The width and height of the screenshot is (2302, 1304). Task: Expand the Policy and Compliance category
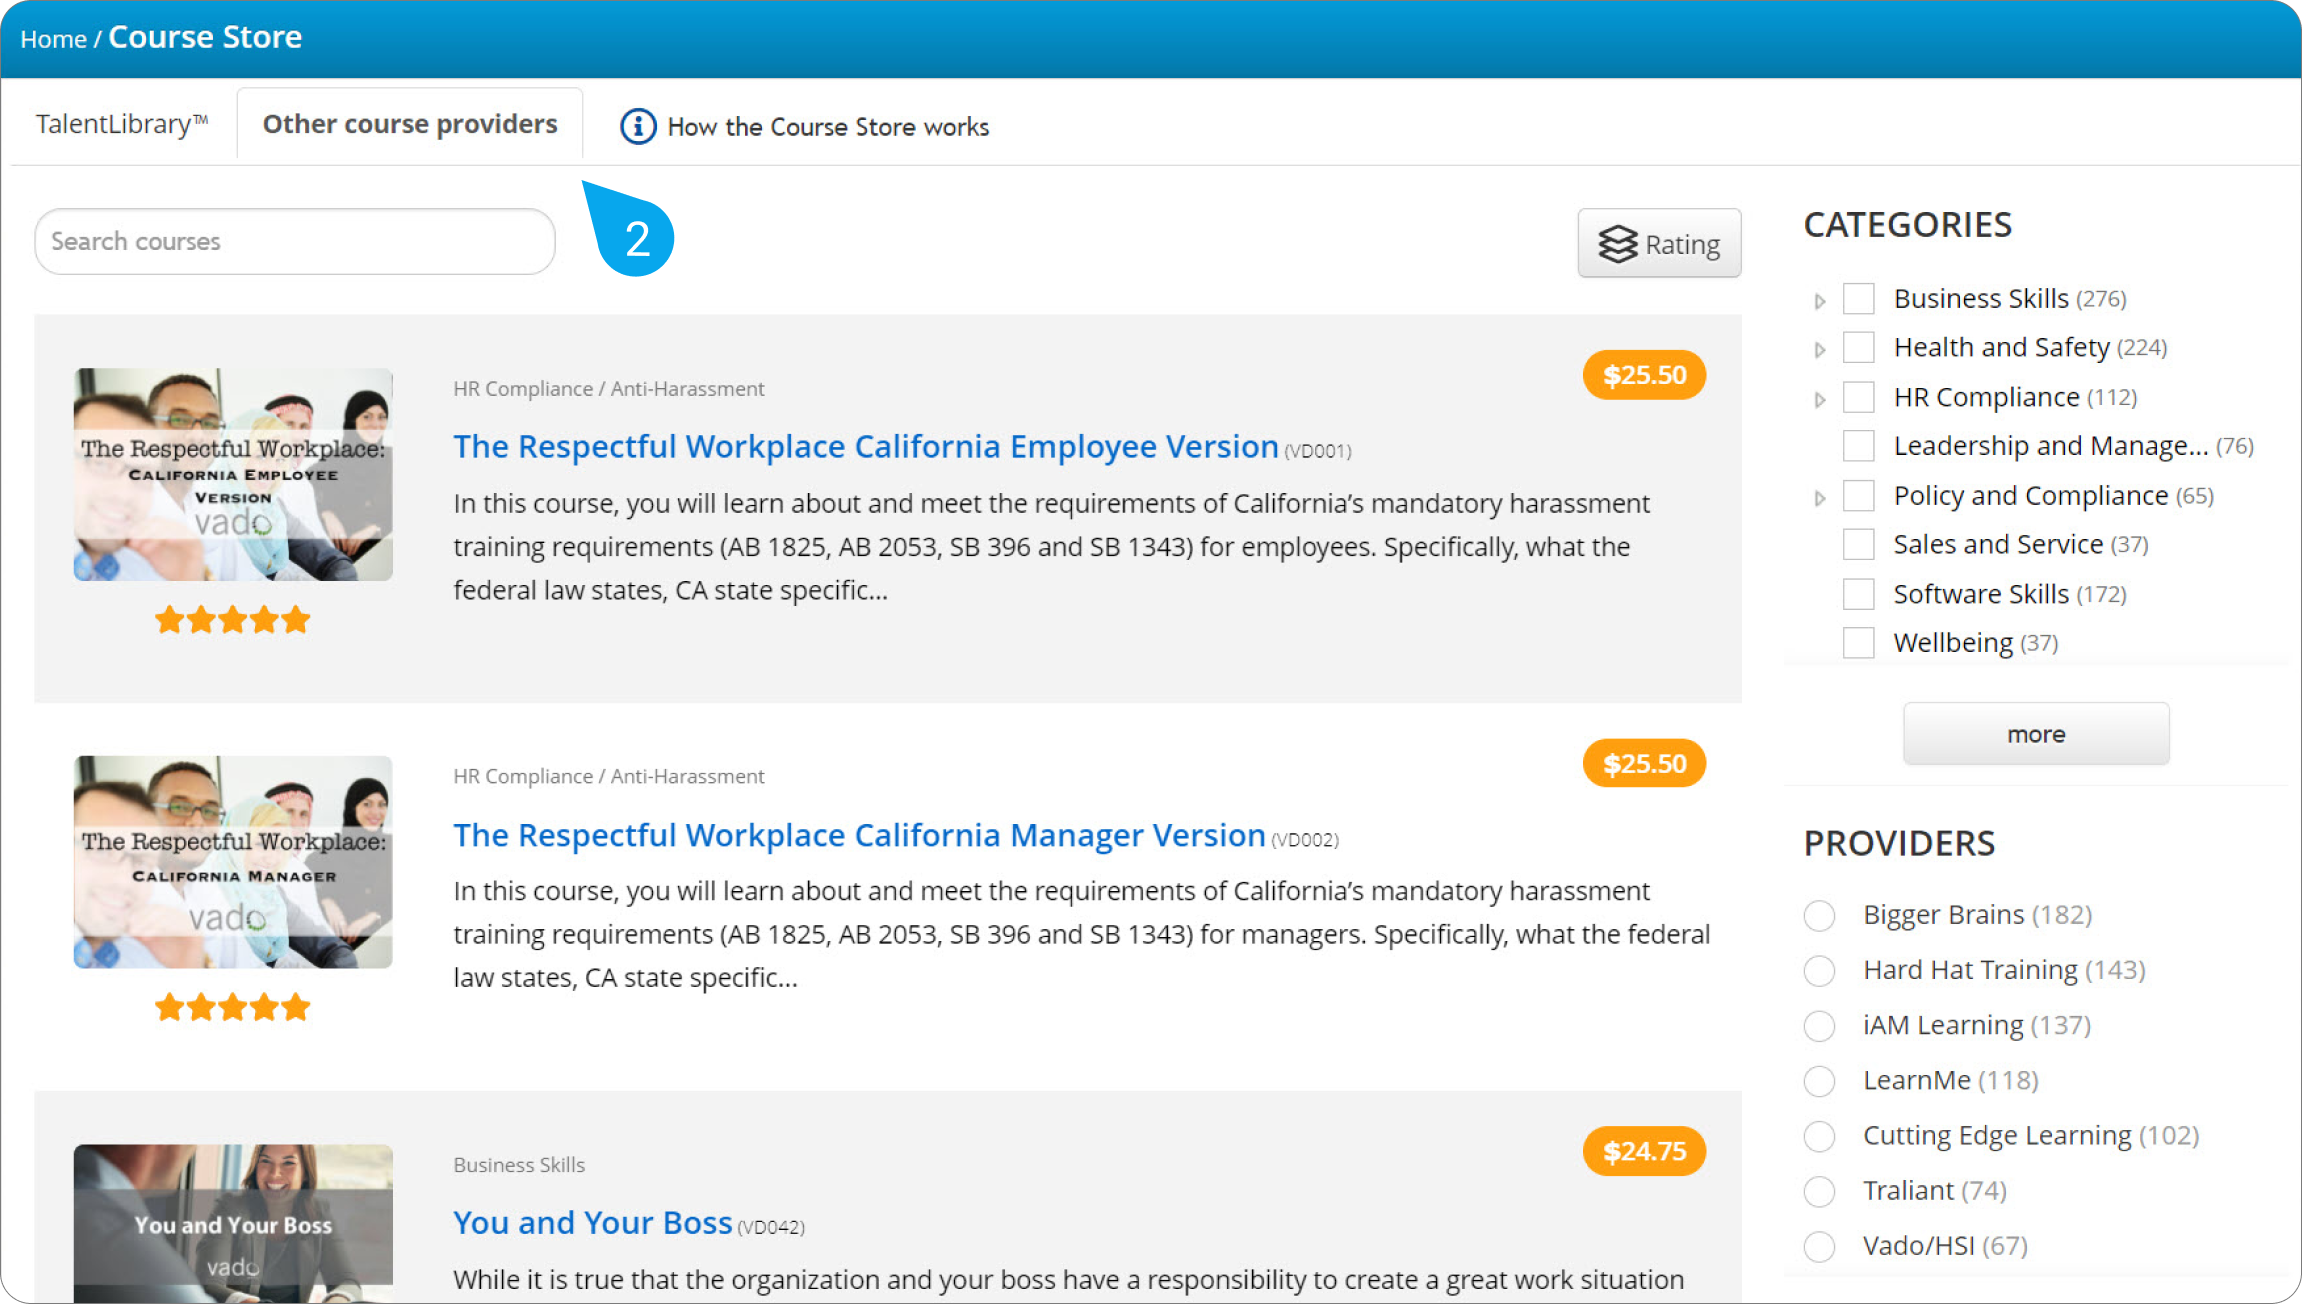[1820, 497]
